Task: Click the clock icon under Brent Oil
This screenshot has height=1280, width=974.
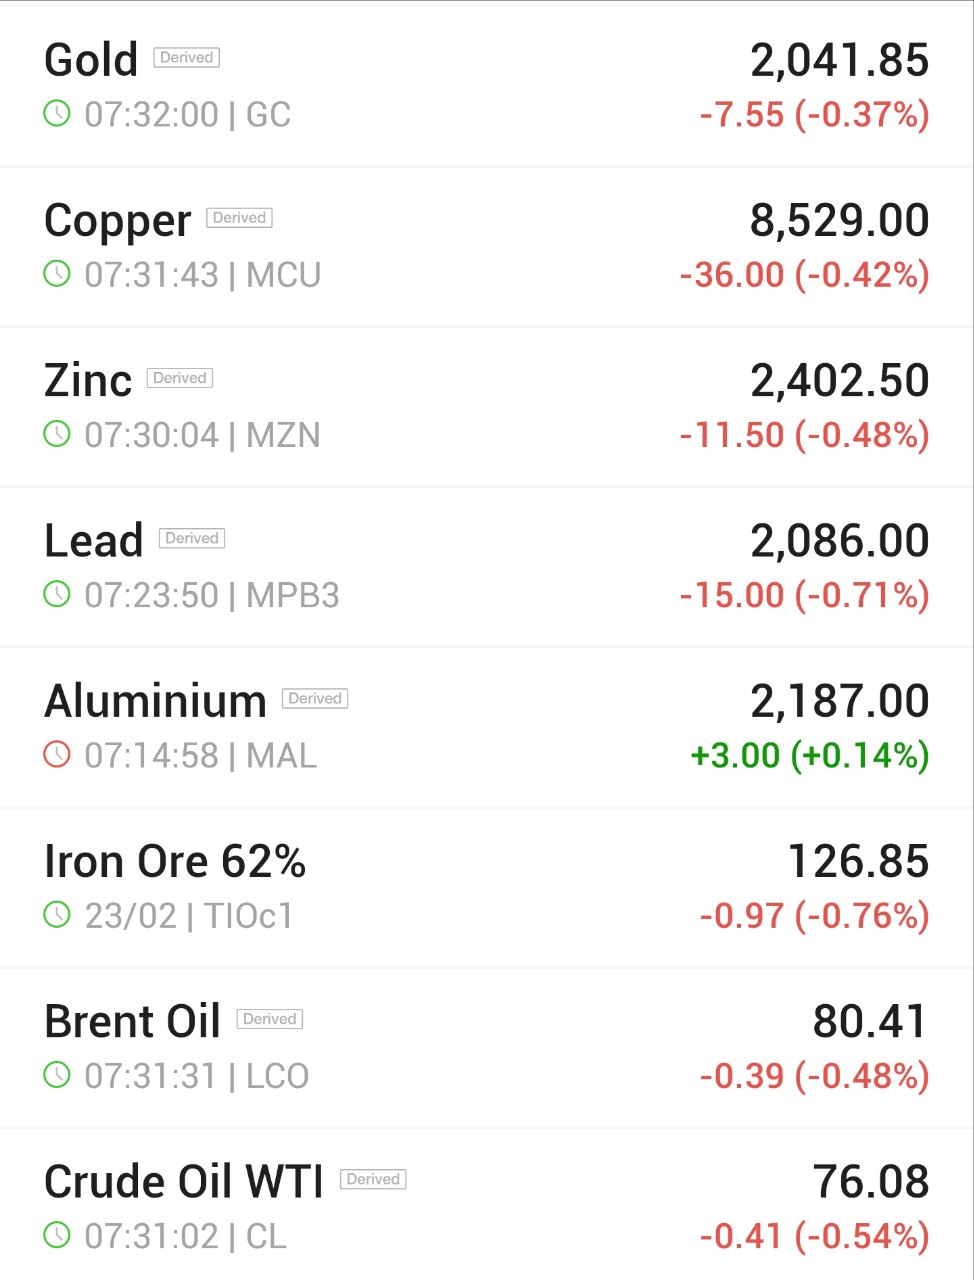Action: pos(57,1075)
